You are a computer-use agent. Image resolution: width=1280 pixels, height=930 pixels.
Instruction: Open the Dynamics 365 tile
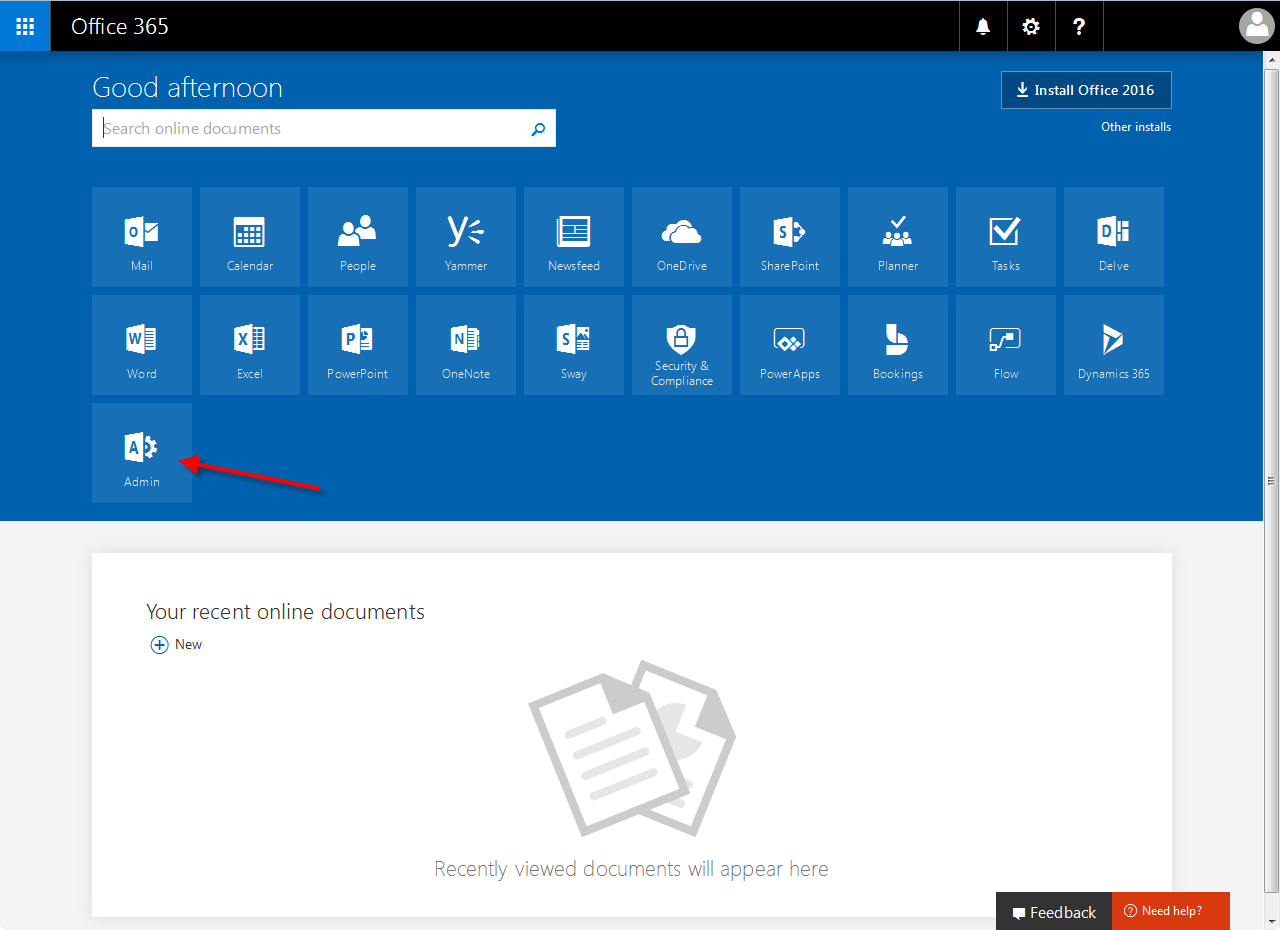(1114, 345)
